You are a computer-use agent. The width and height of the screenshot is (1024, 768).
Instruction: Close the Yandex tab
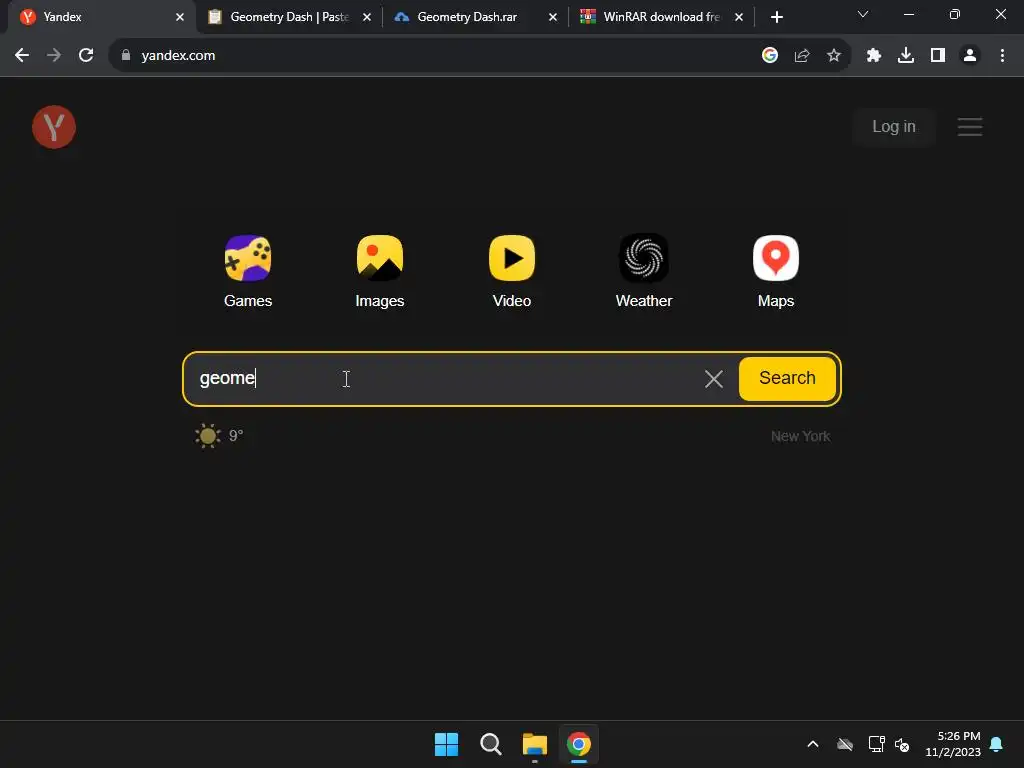[180, 17]
